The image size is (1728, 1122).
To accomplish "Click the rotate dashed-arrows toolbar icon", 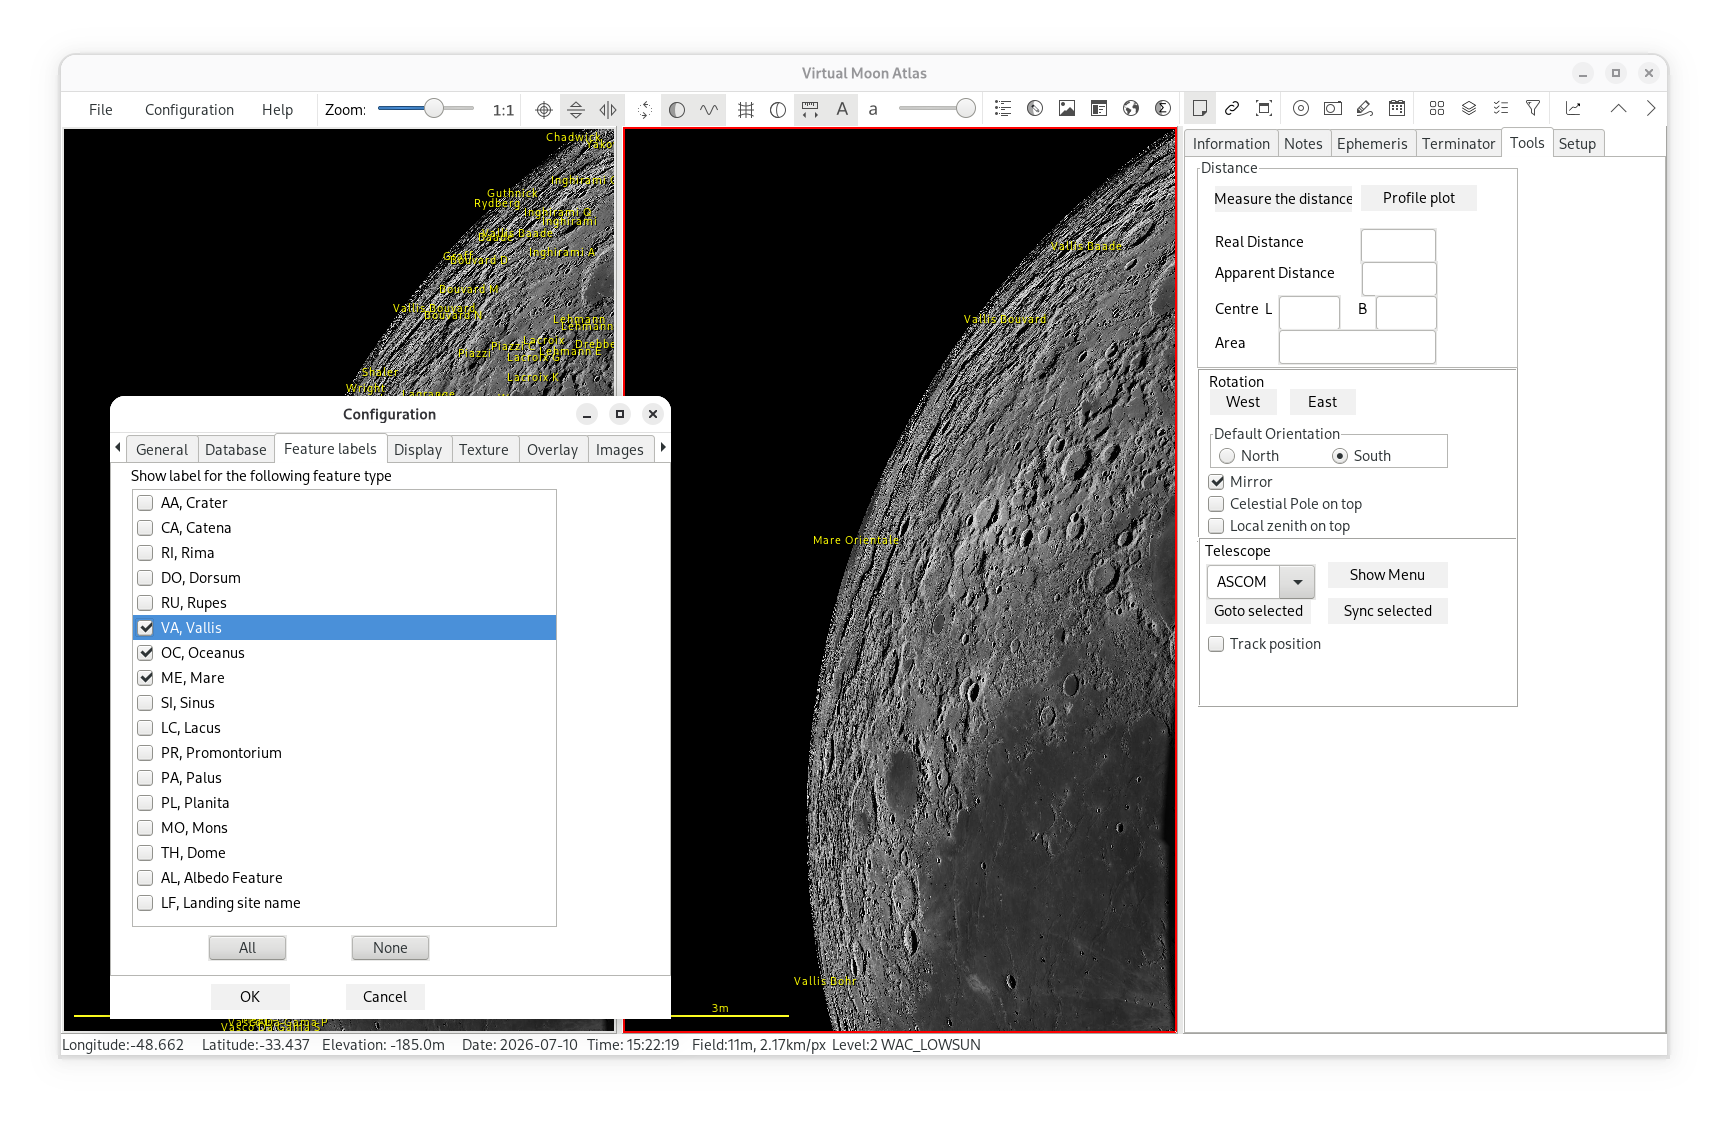I will [x=645, y=110].
